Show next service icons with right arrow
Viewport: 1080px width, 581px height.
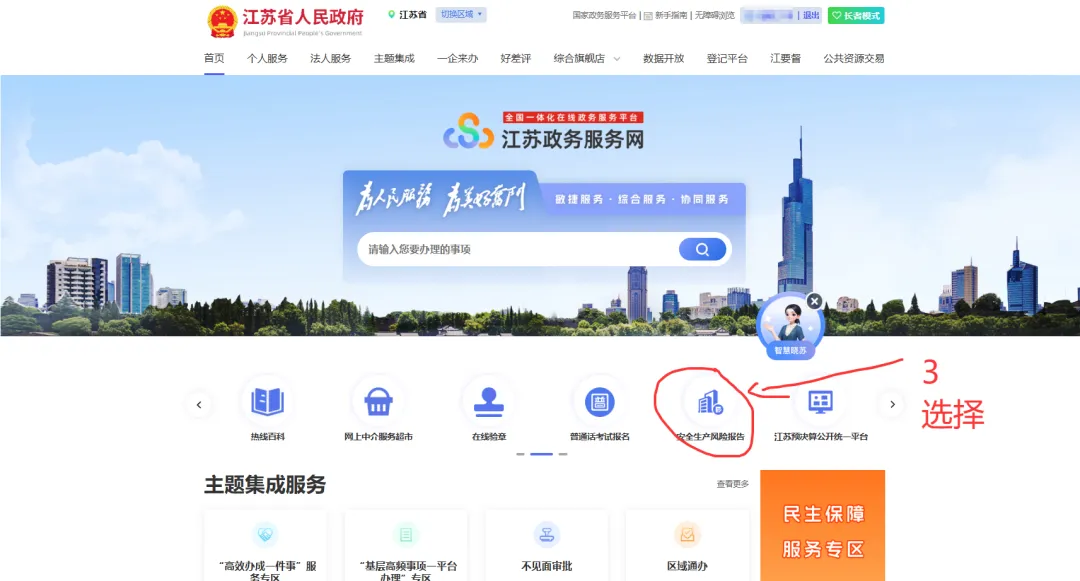point(892,405)
